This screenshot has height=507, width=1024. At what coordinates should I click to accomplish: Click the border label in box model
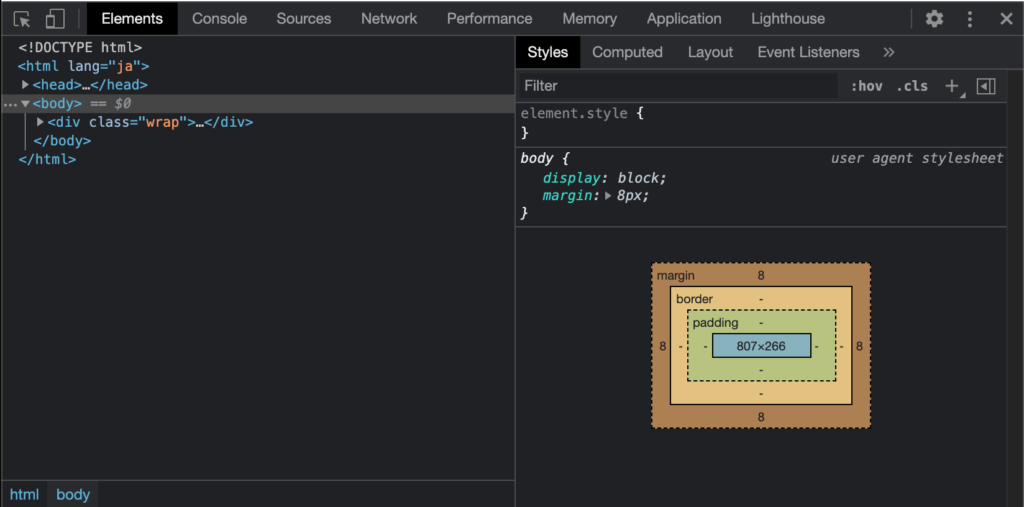(x=694, y=299)
